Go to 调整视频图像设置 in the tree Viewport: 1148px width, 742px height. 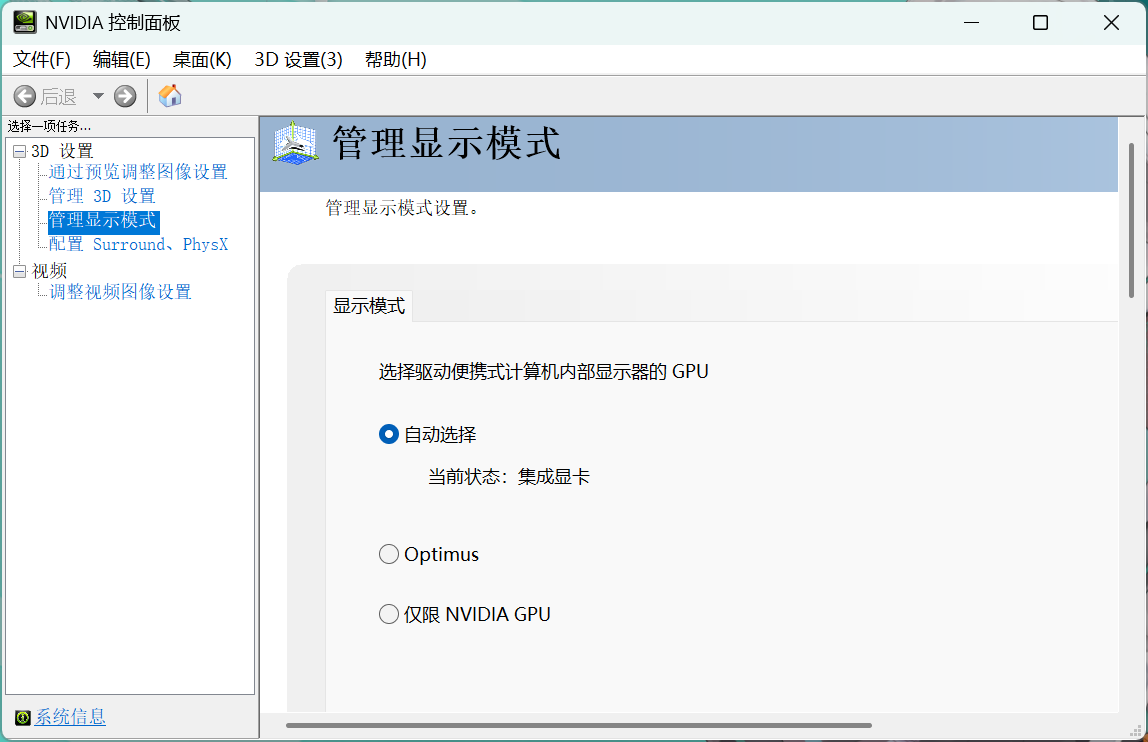pos(120,292)
